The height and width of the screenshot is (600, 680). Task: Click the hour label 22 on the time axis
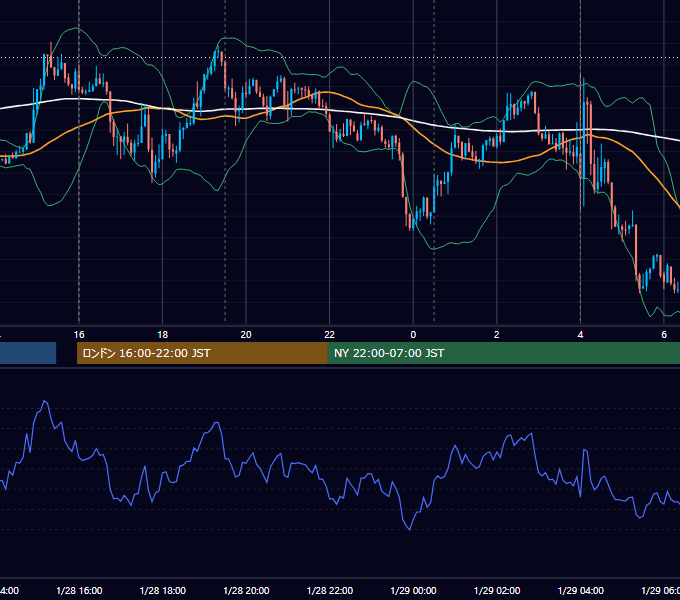[x=330, y=335]
